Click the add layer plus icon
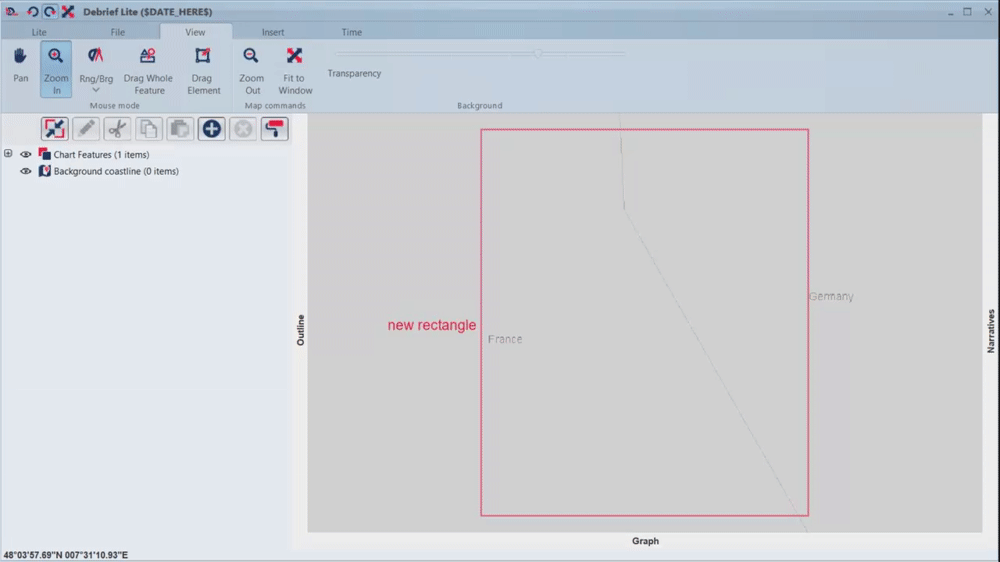 211,129
